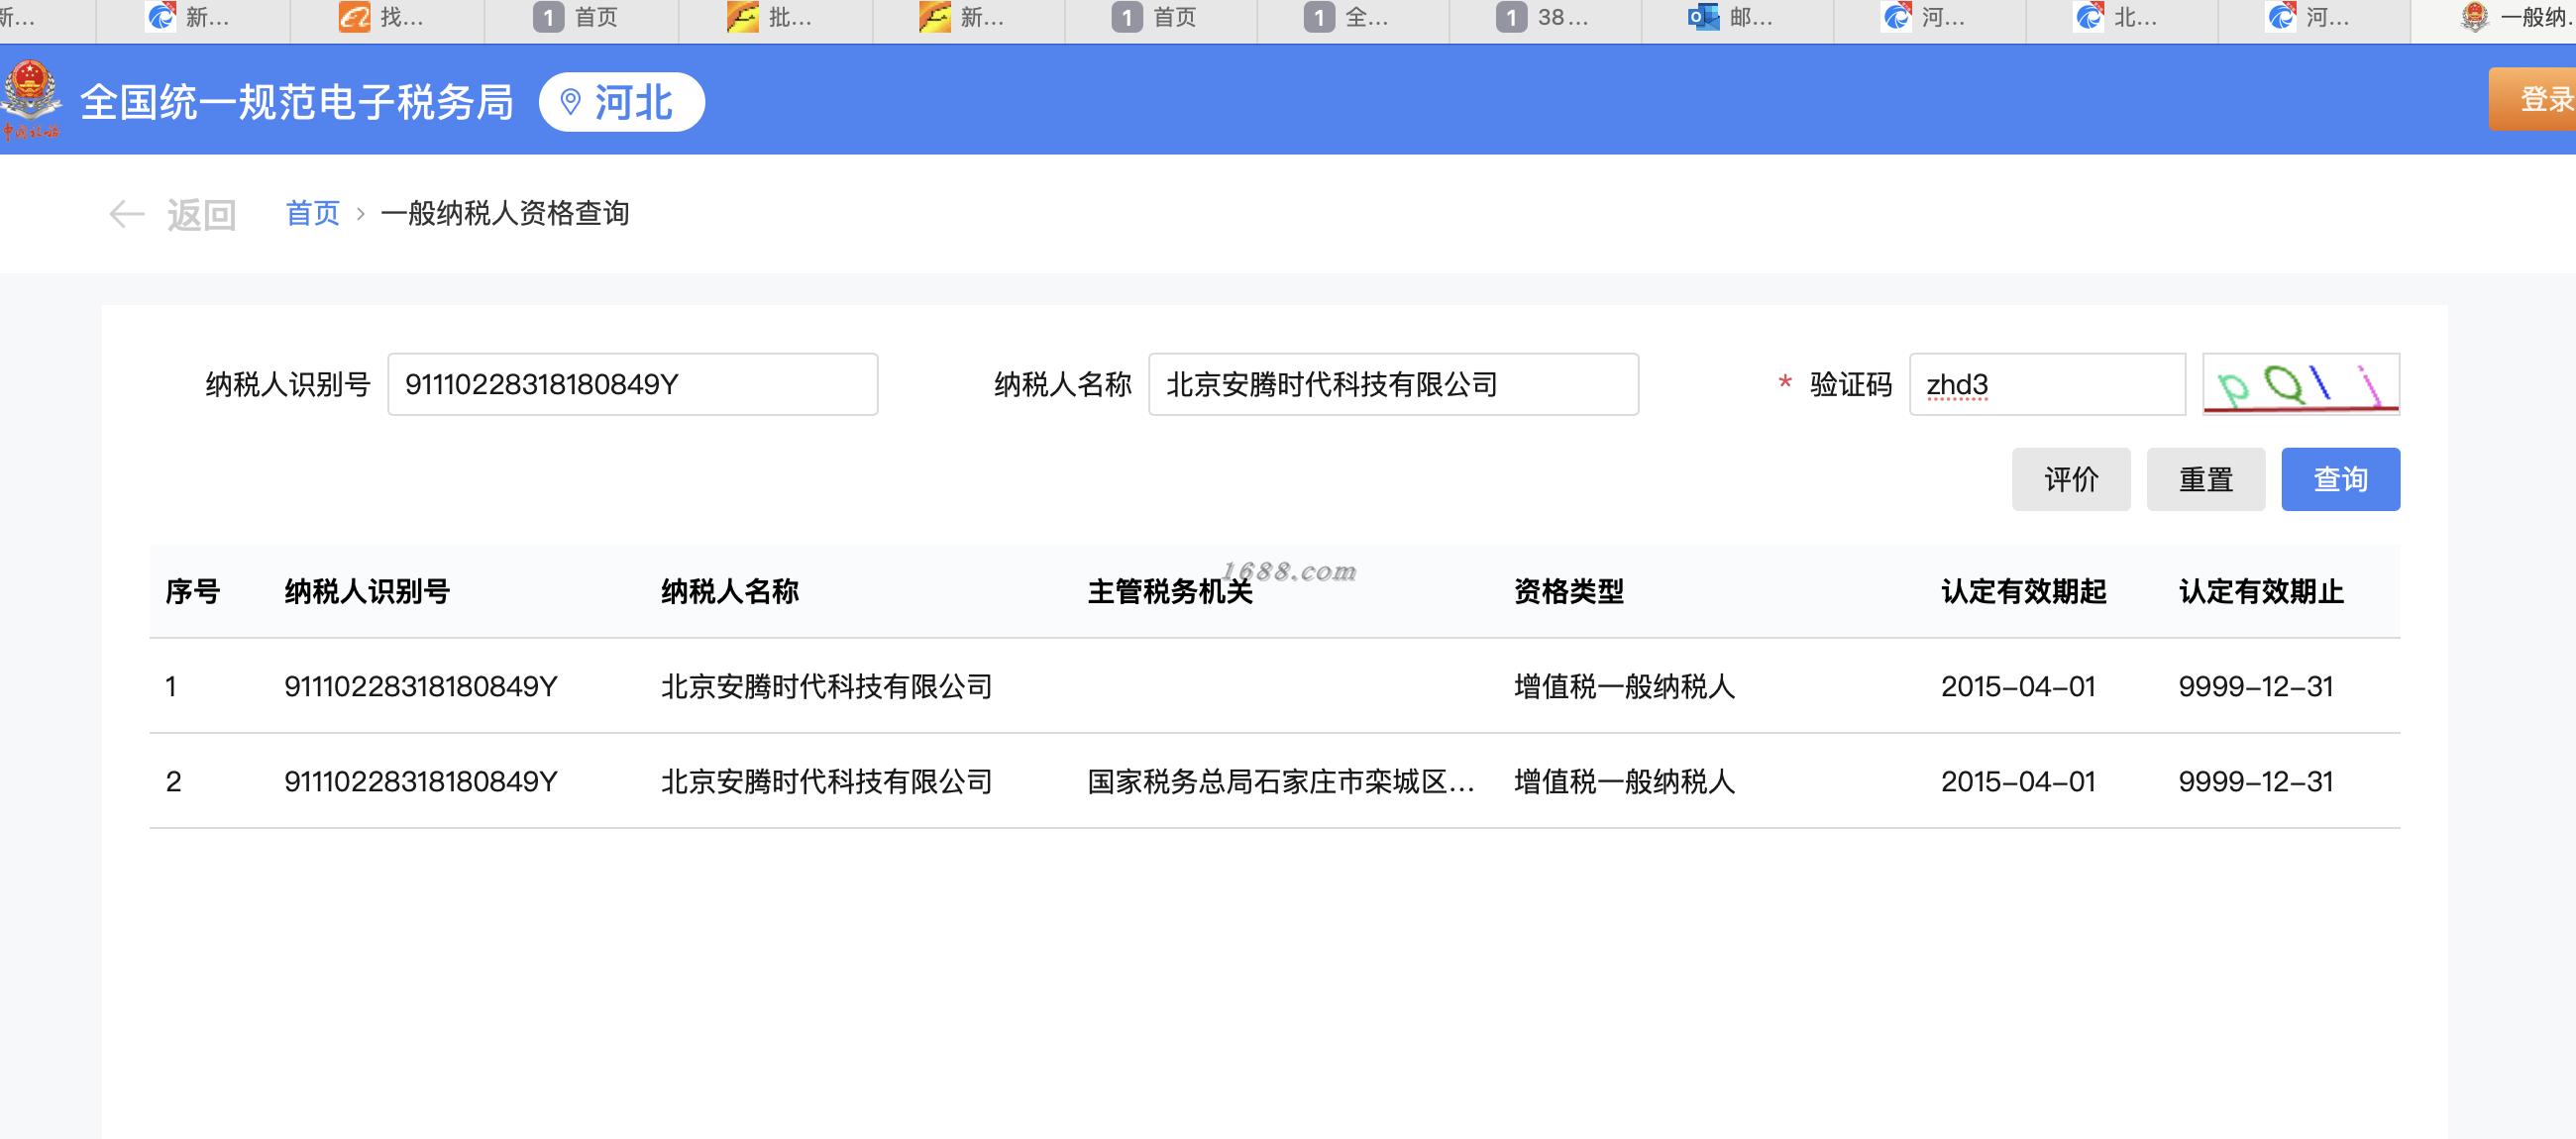Focus the 纳税人识别号 input field

tap(632, 384)
